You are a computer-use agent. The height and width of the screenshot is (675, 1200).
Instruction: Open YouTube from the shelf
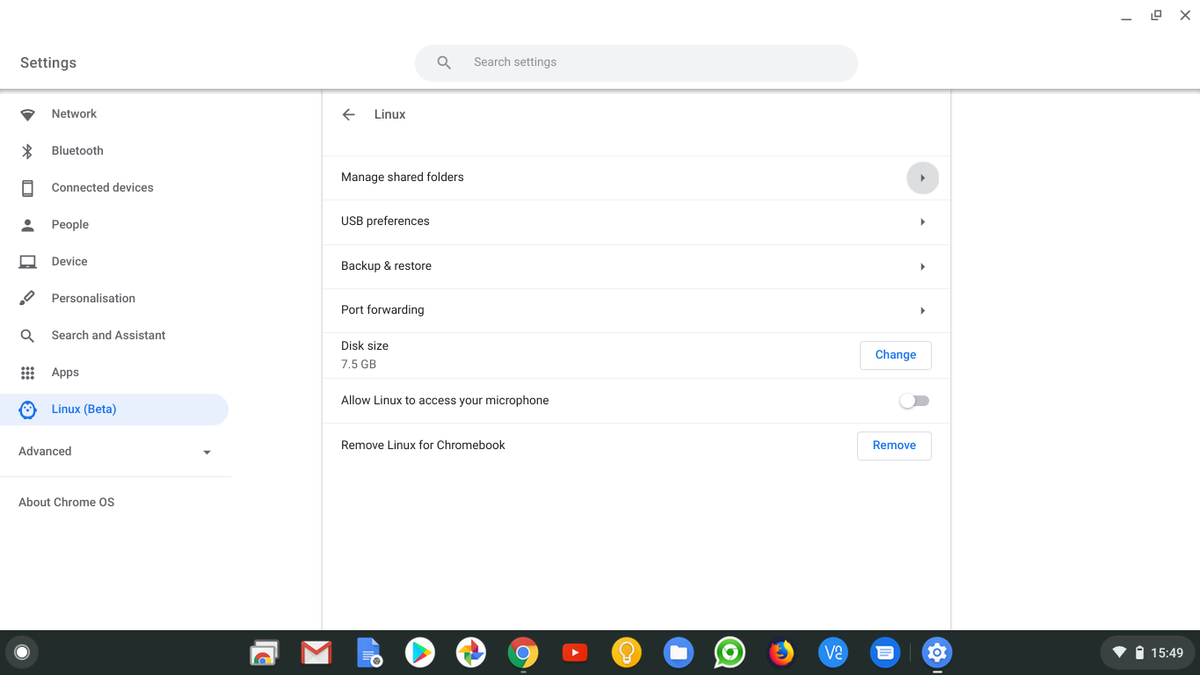[x=575, y=652]
